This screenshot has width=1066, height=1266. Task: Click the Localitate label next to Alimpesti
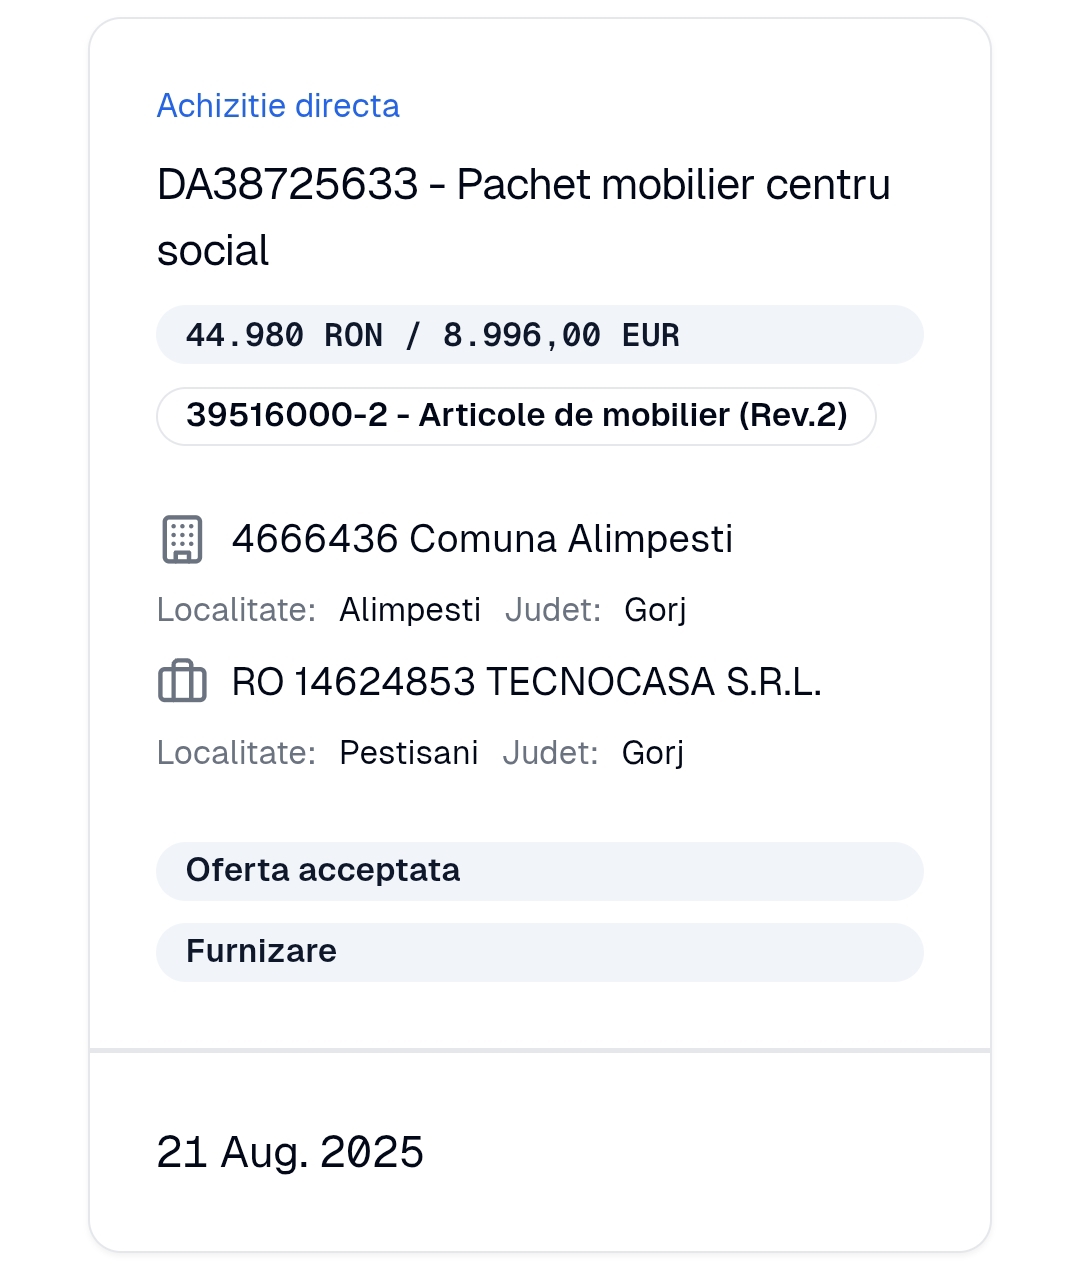point(236,610)
